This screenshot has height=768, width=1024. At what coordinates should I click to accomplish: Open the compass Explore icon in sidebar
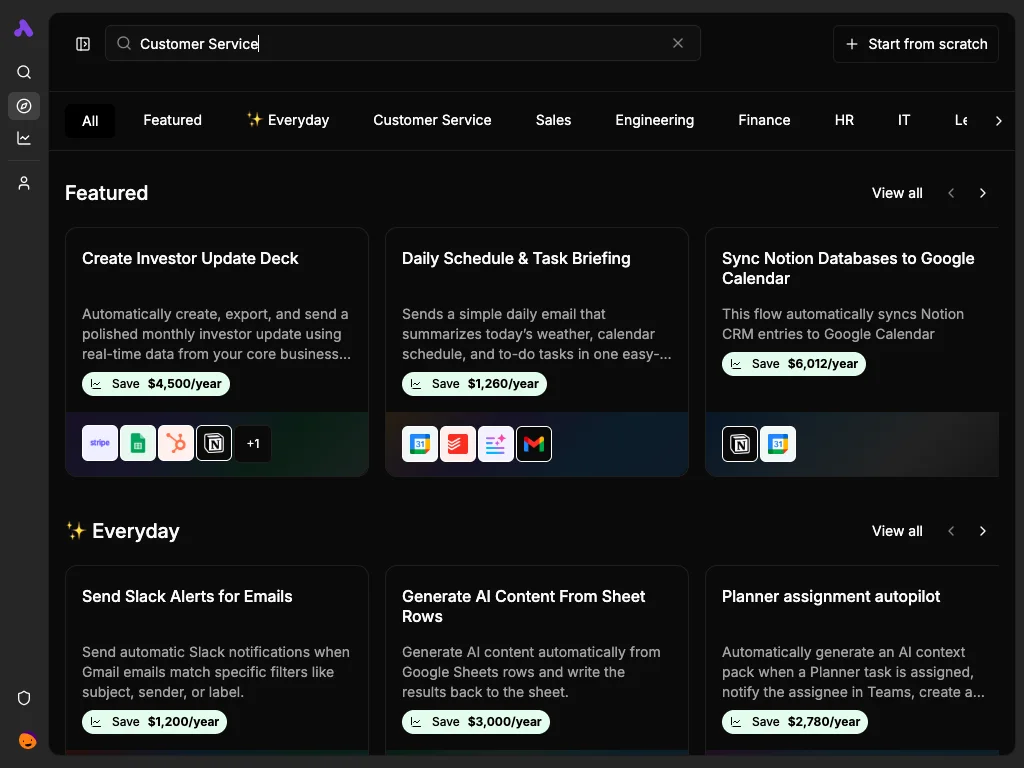[x=24, y=106]
